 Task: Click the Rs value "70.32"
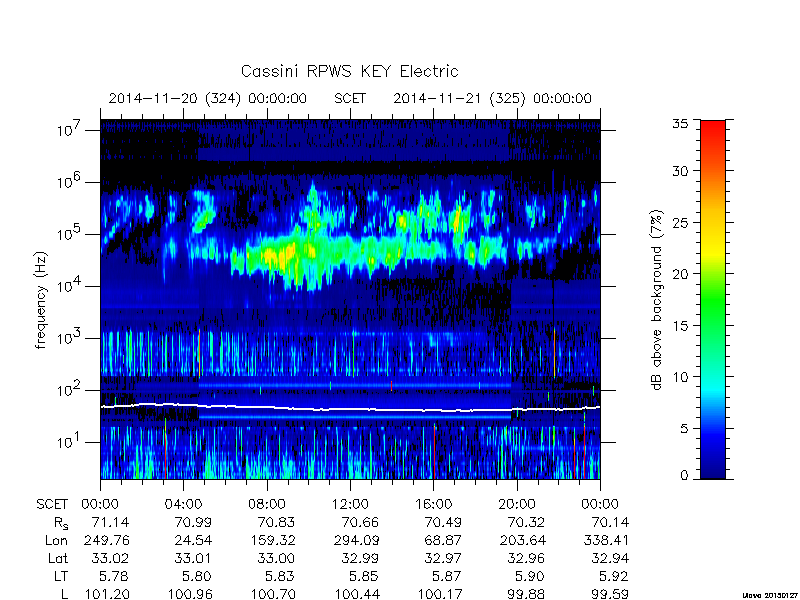526,522
